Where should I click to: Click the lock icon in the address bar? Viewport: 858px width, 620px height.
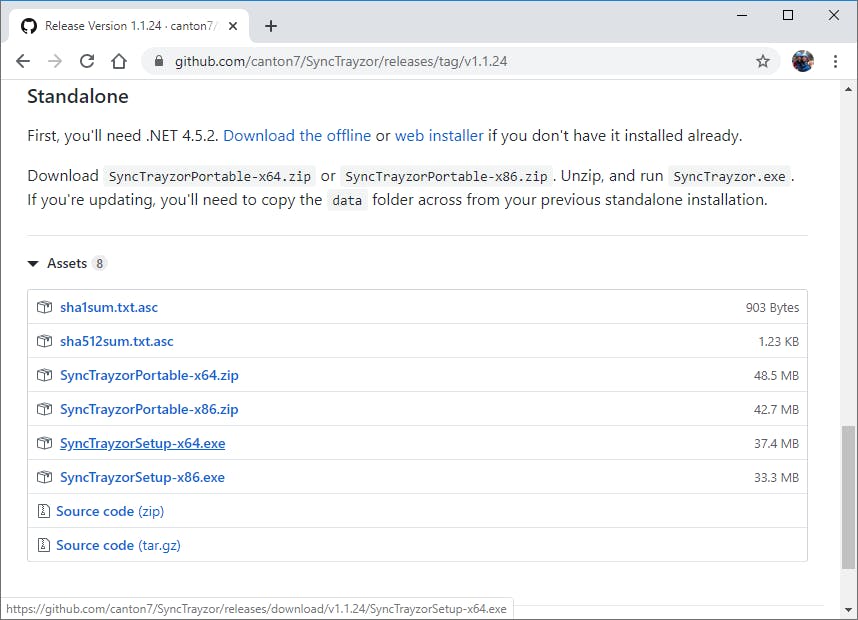(158, 61)
